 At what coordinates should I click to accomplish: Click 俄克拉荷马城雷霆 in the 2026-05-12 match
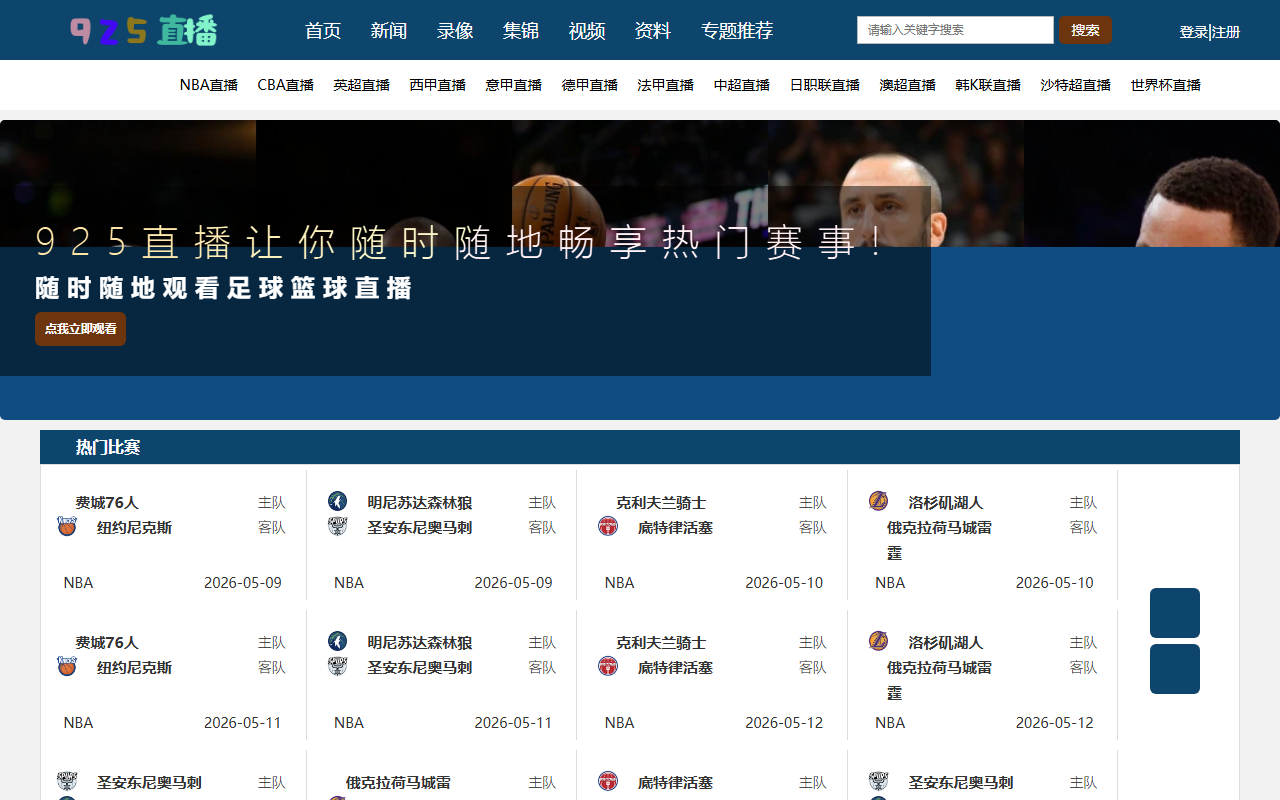(x=939, y=680)
